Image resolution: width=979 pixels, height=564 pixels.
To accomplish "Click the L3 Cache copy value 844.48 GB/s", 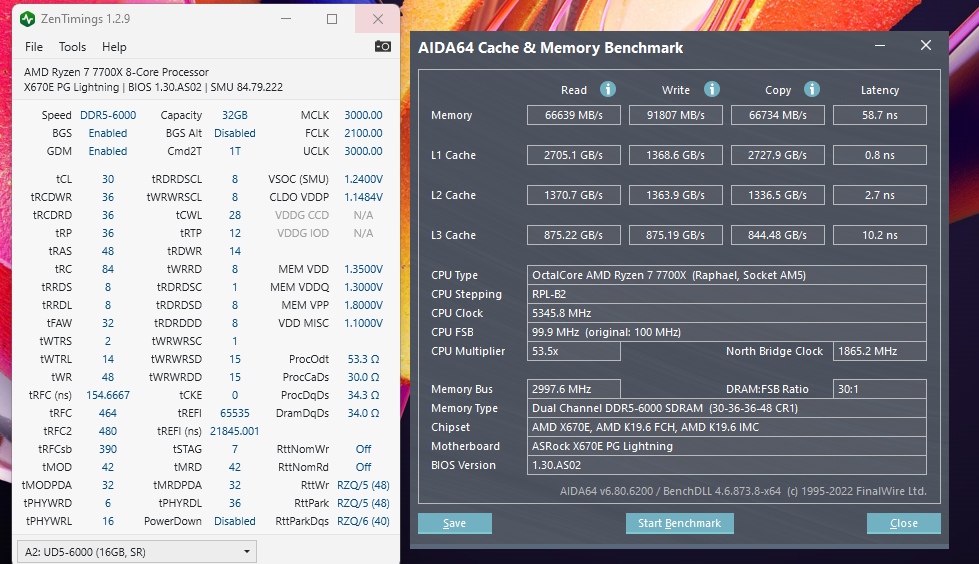I will [x=778, y=235].
